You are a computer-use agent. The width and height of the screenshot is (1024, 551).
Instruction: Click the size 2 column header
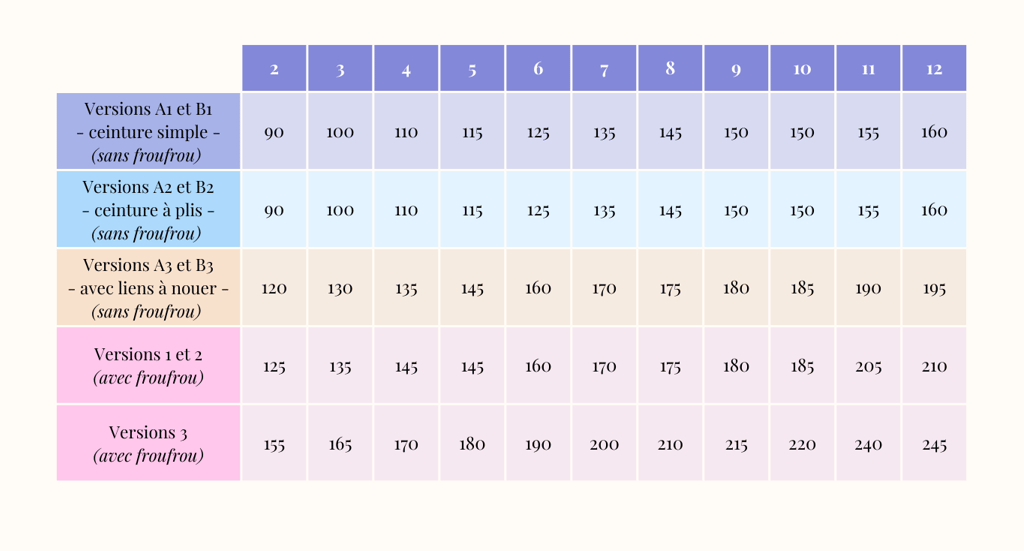coord(274,68)
